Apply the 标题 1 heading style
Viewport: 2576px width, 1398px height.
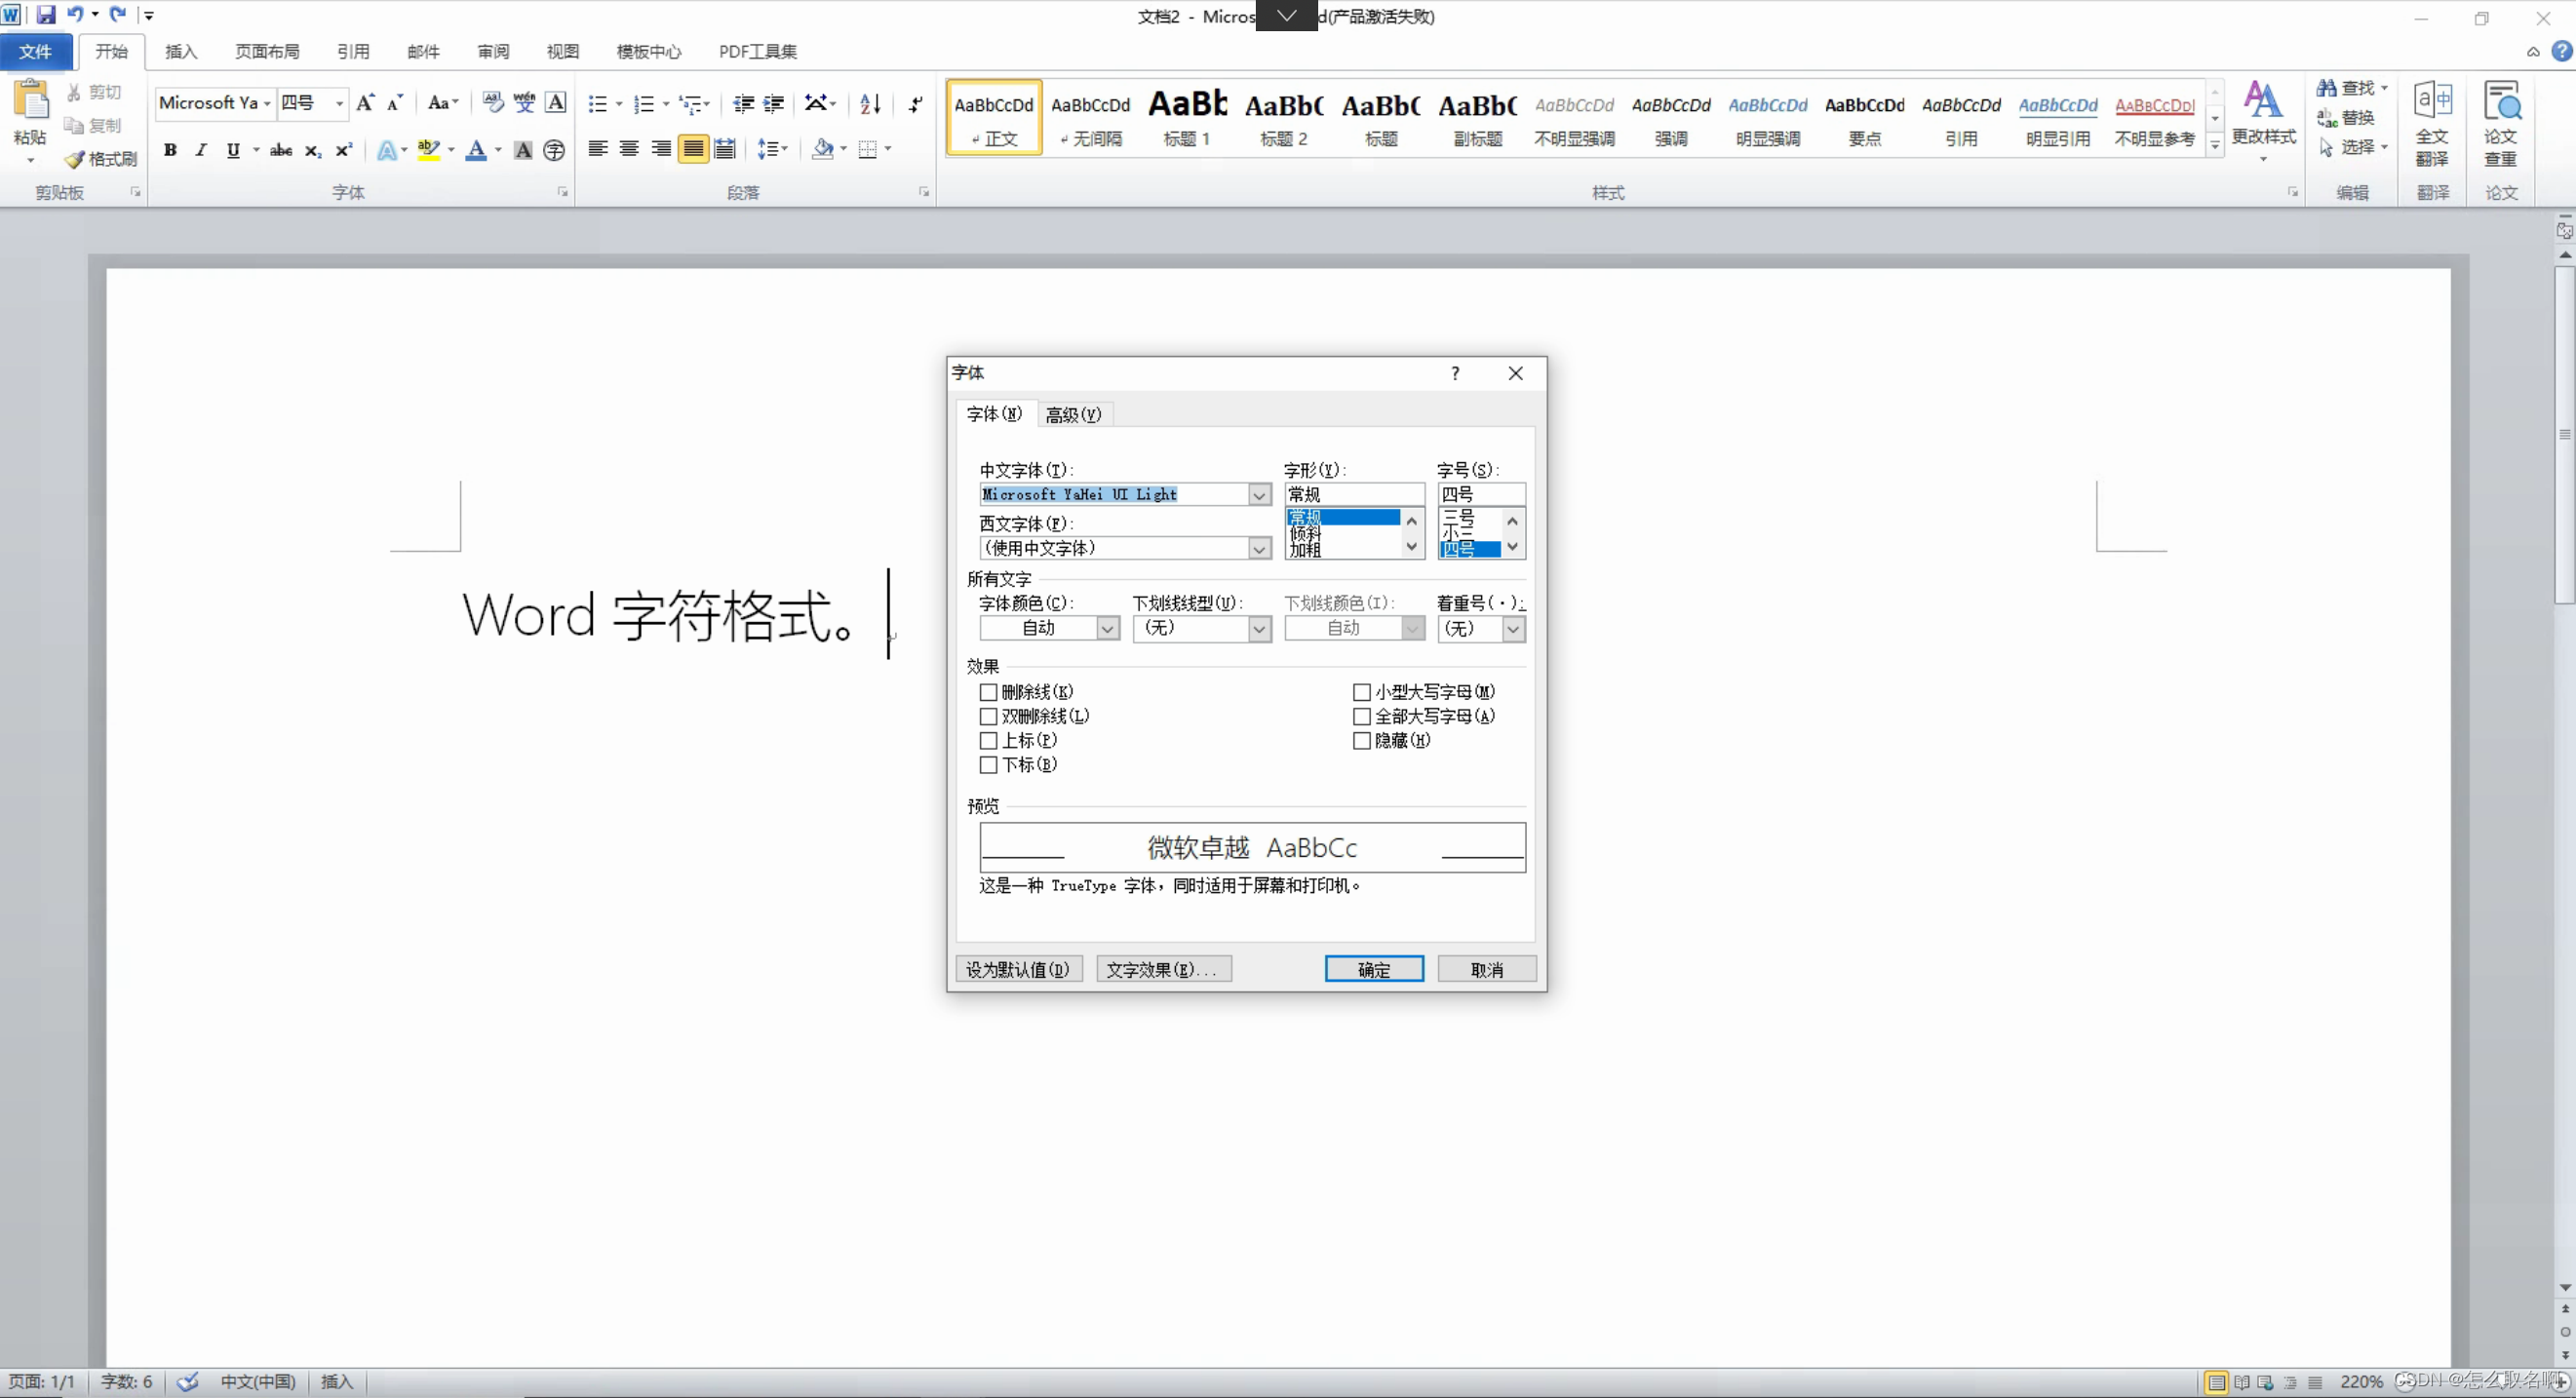[1187, 118]
